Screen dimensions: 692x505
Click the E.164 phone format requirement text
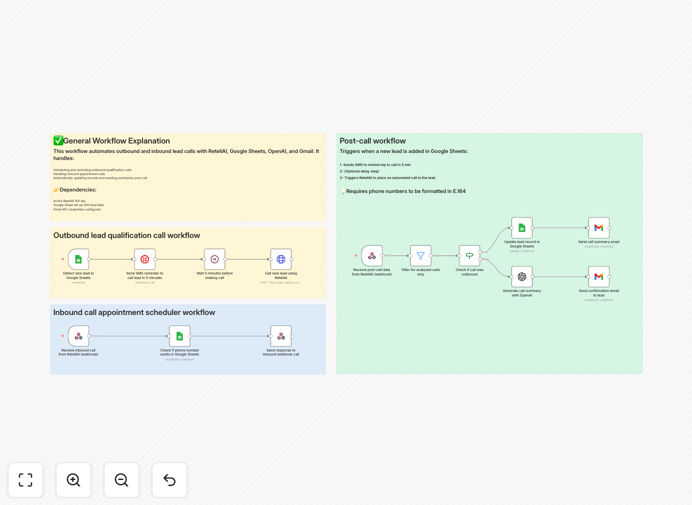tap(406, 191)
